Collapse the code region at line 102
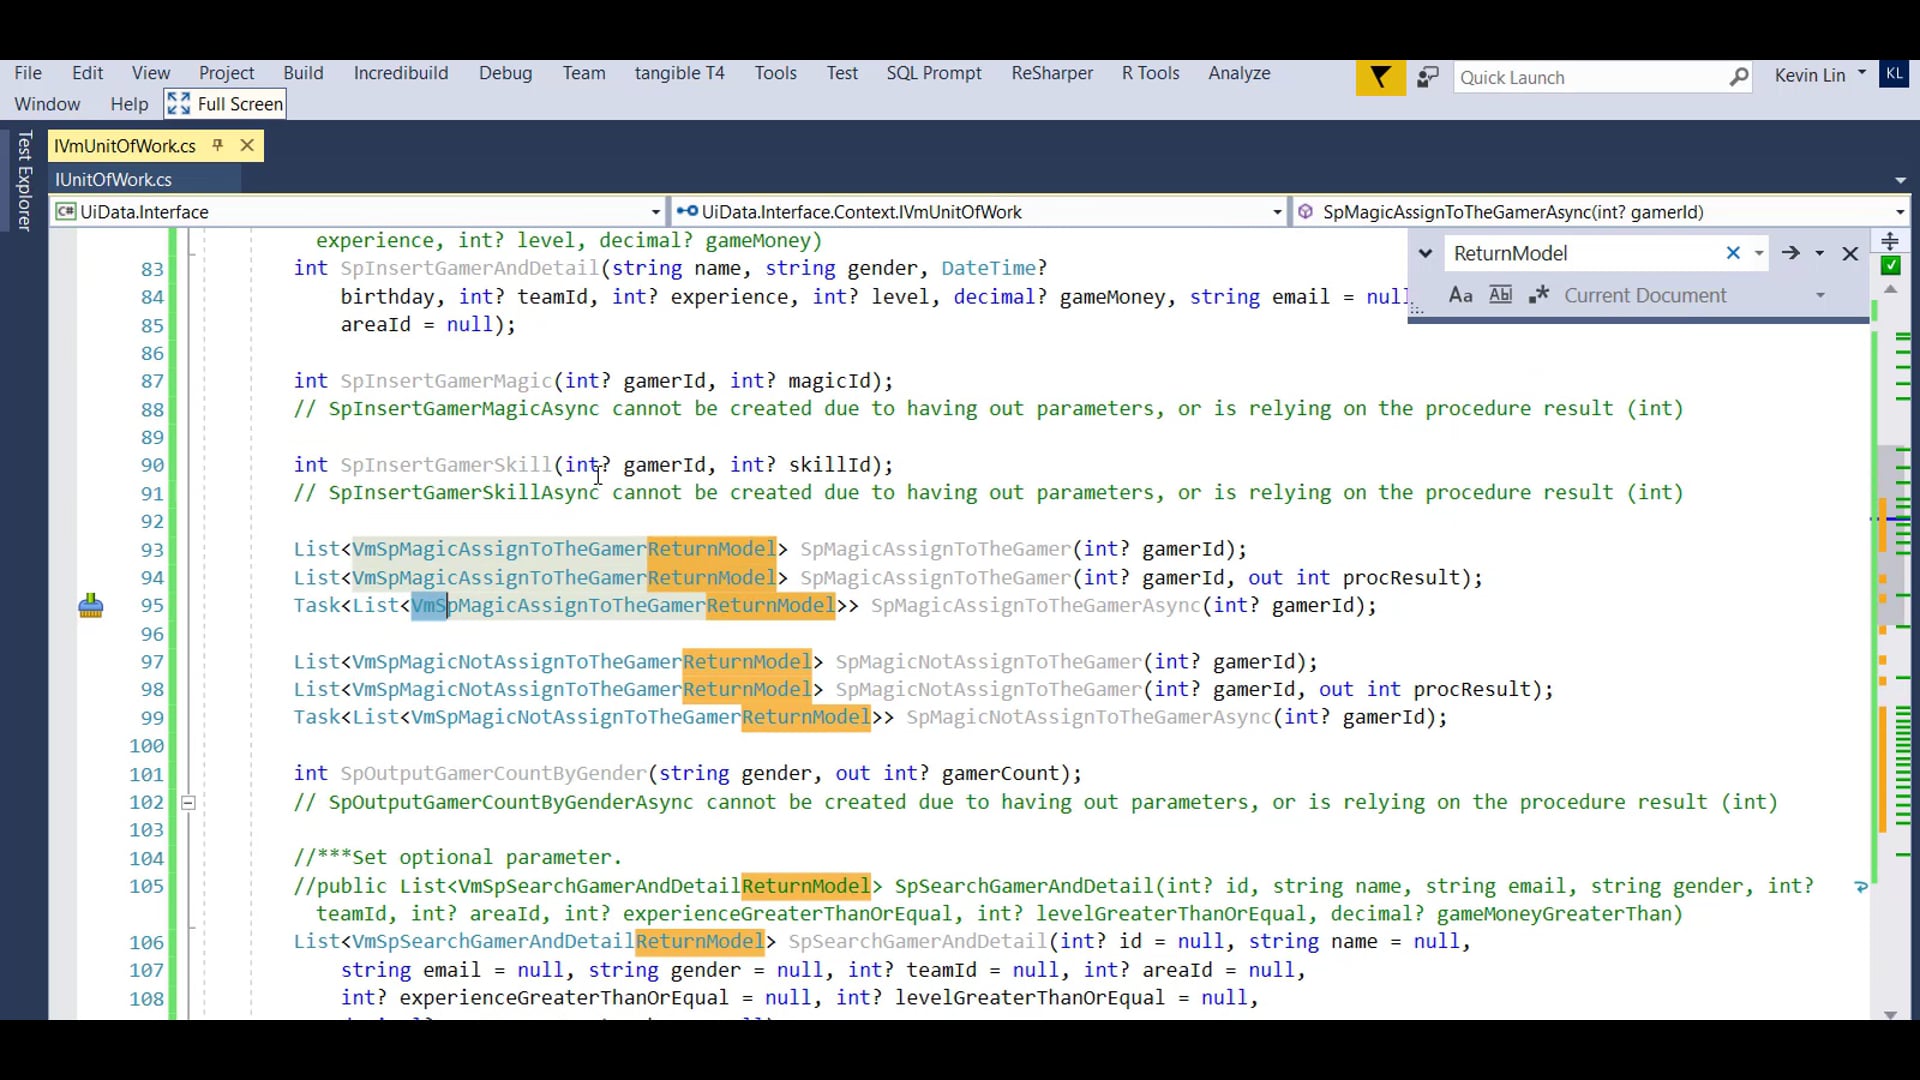Image resolution: width=1920 pixels, height=1080 pixels. 187,802
